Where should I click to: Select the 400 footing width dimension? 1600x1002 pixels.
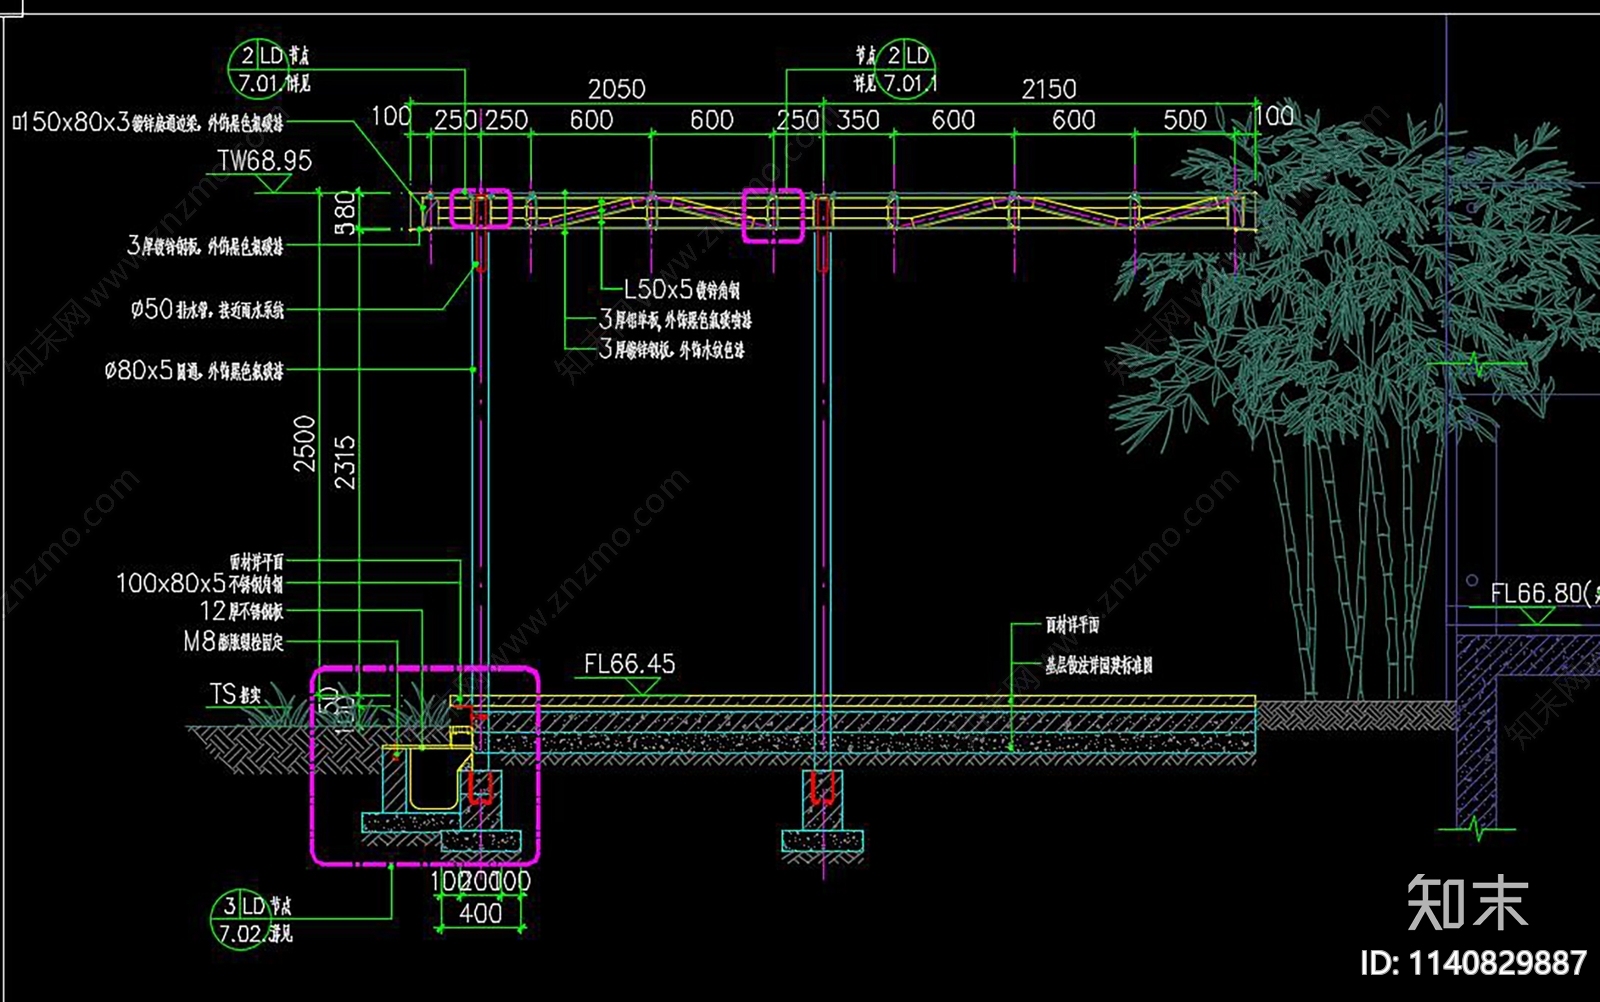coord(480,913)
